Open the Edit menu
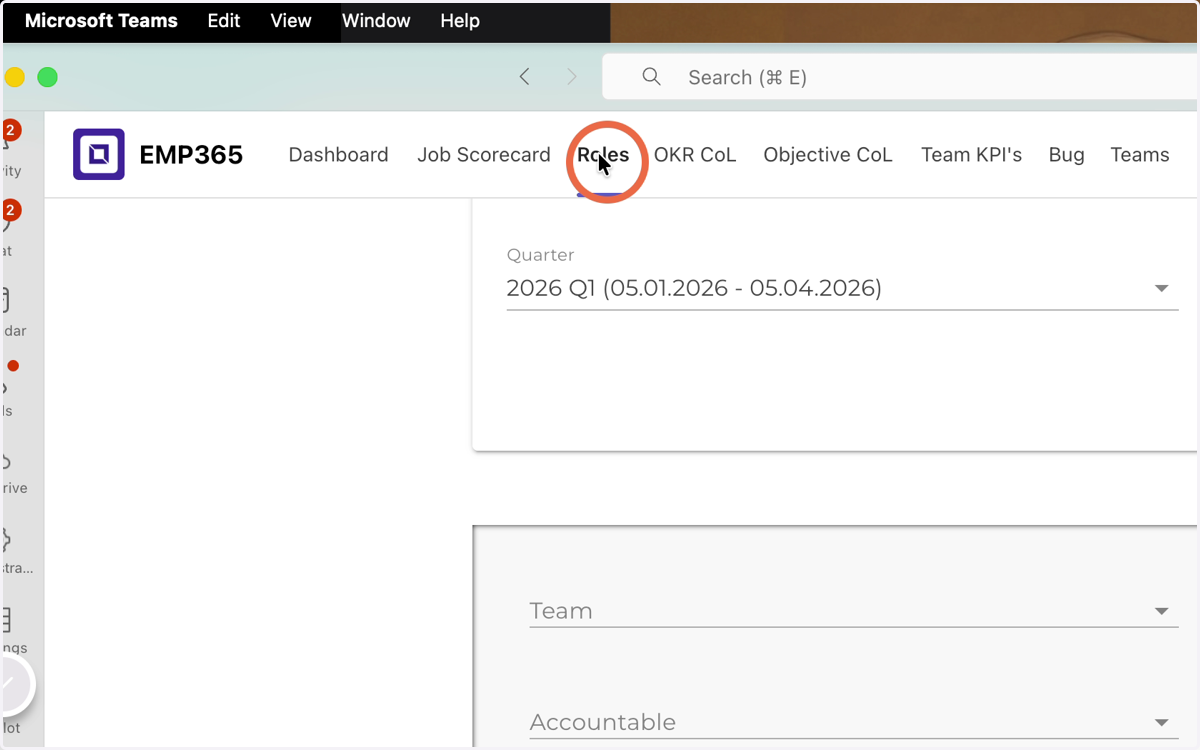The height and width of the screenshot is (750, 1200). [224, 20]
